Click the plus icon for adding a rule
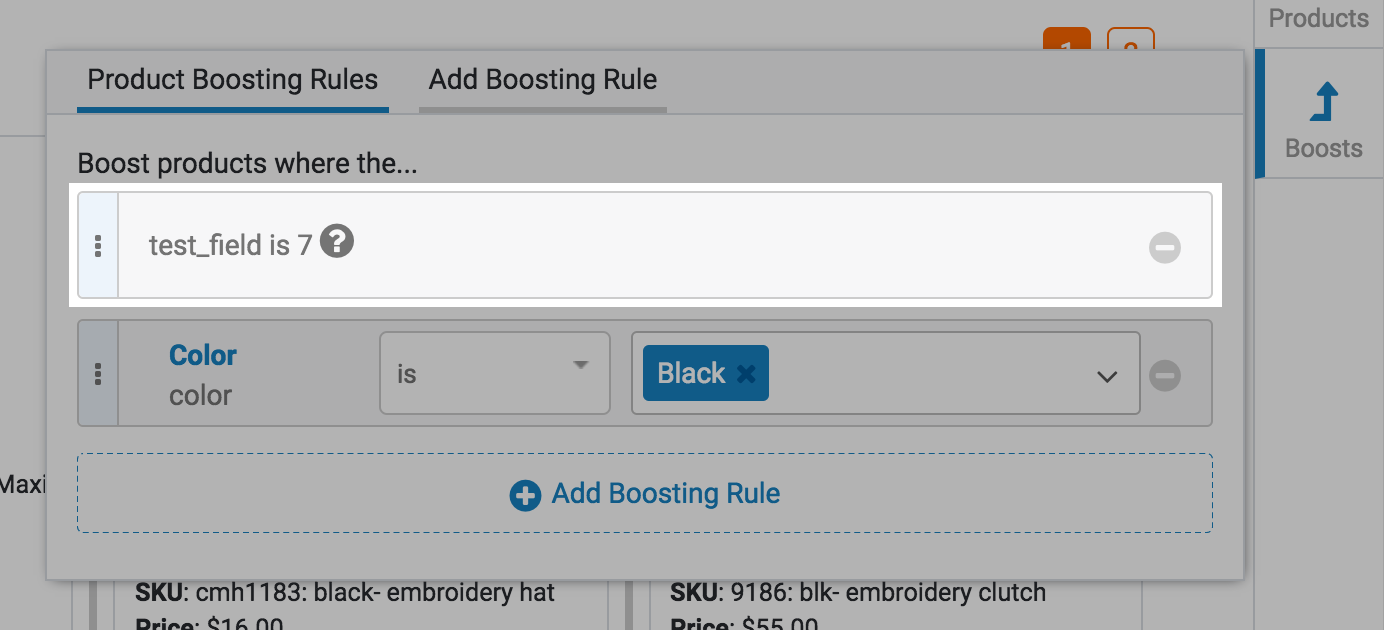This screenshot has width=1384, height=630. (x=525, y=495)
